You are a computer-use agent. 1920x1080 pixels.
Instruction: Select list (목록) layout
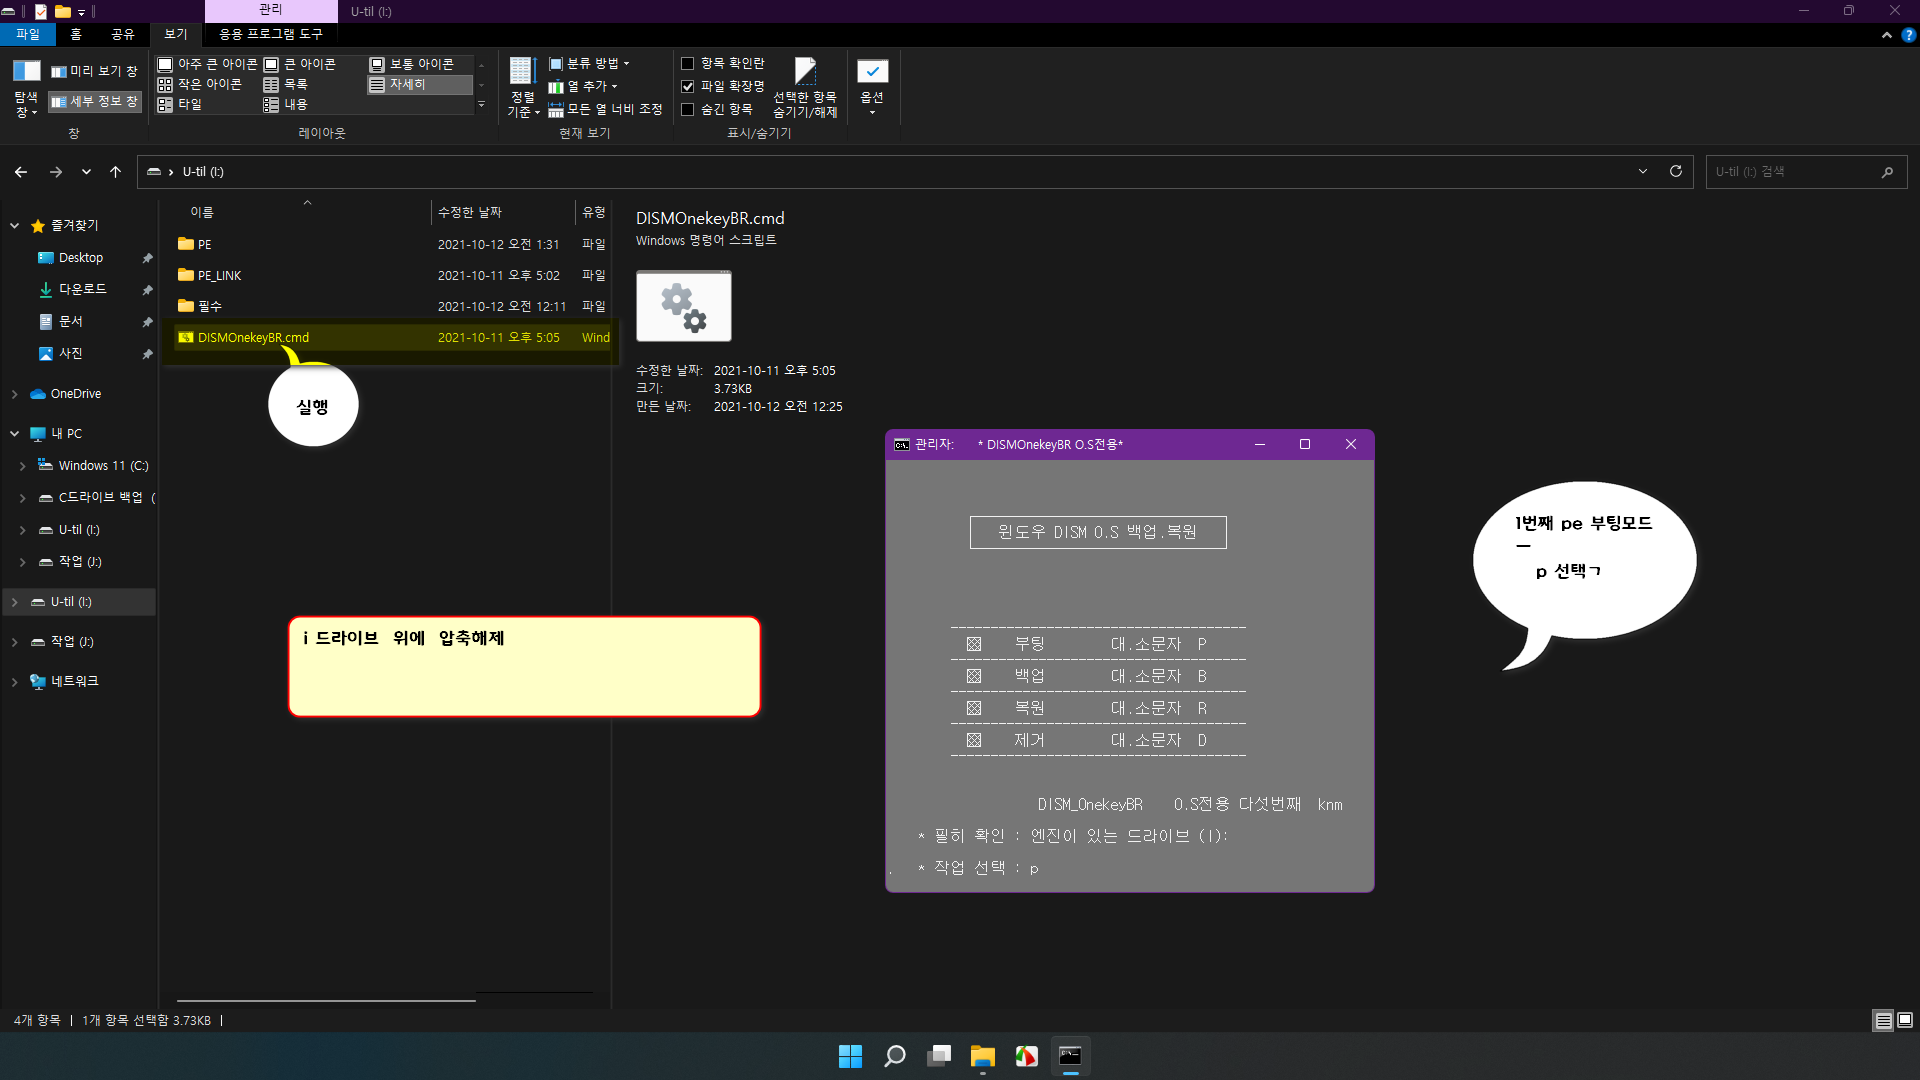pos(285,84)
